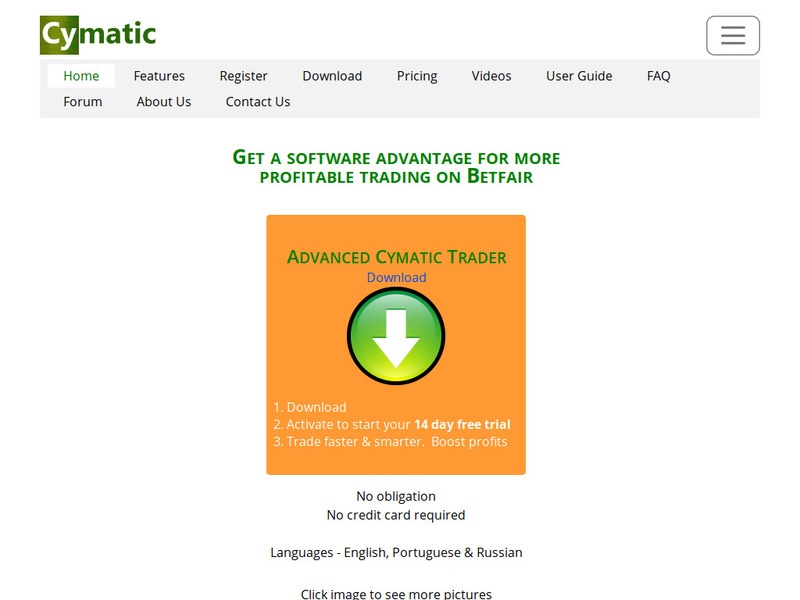800x600 pixels.
Task: Open the Features page
Action: coord(159,76)
